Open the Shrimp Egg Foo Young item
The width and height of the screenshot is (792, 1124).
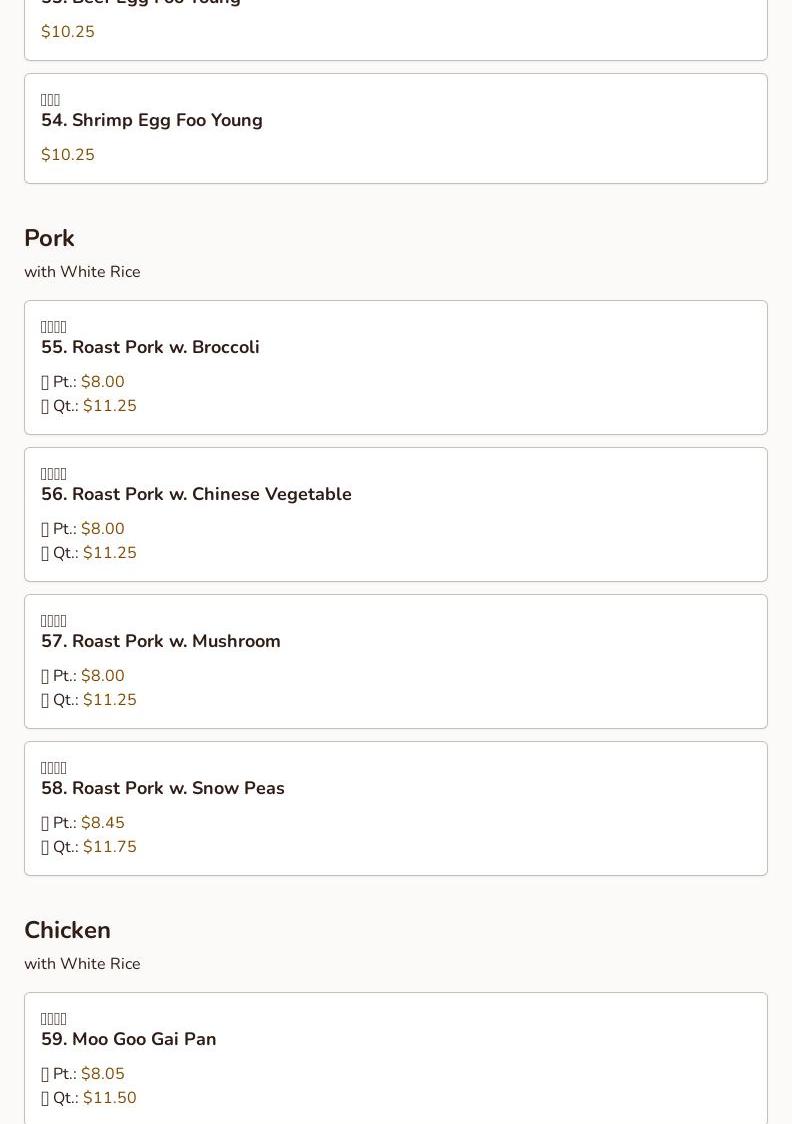(x=152, y=120)
